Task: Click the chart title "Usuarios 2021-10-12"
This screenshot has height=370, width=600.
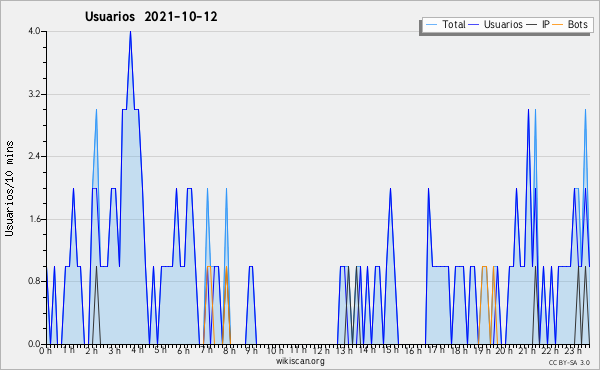Action: [x=151, y=17]
